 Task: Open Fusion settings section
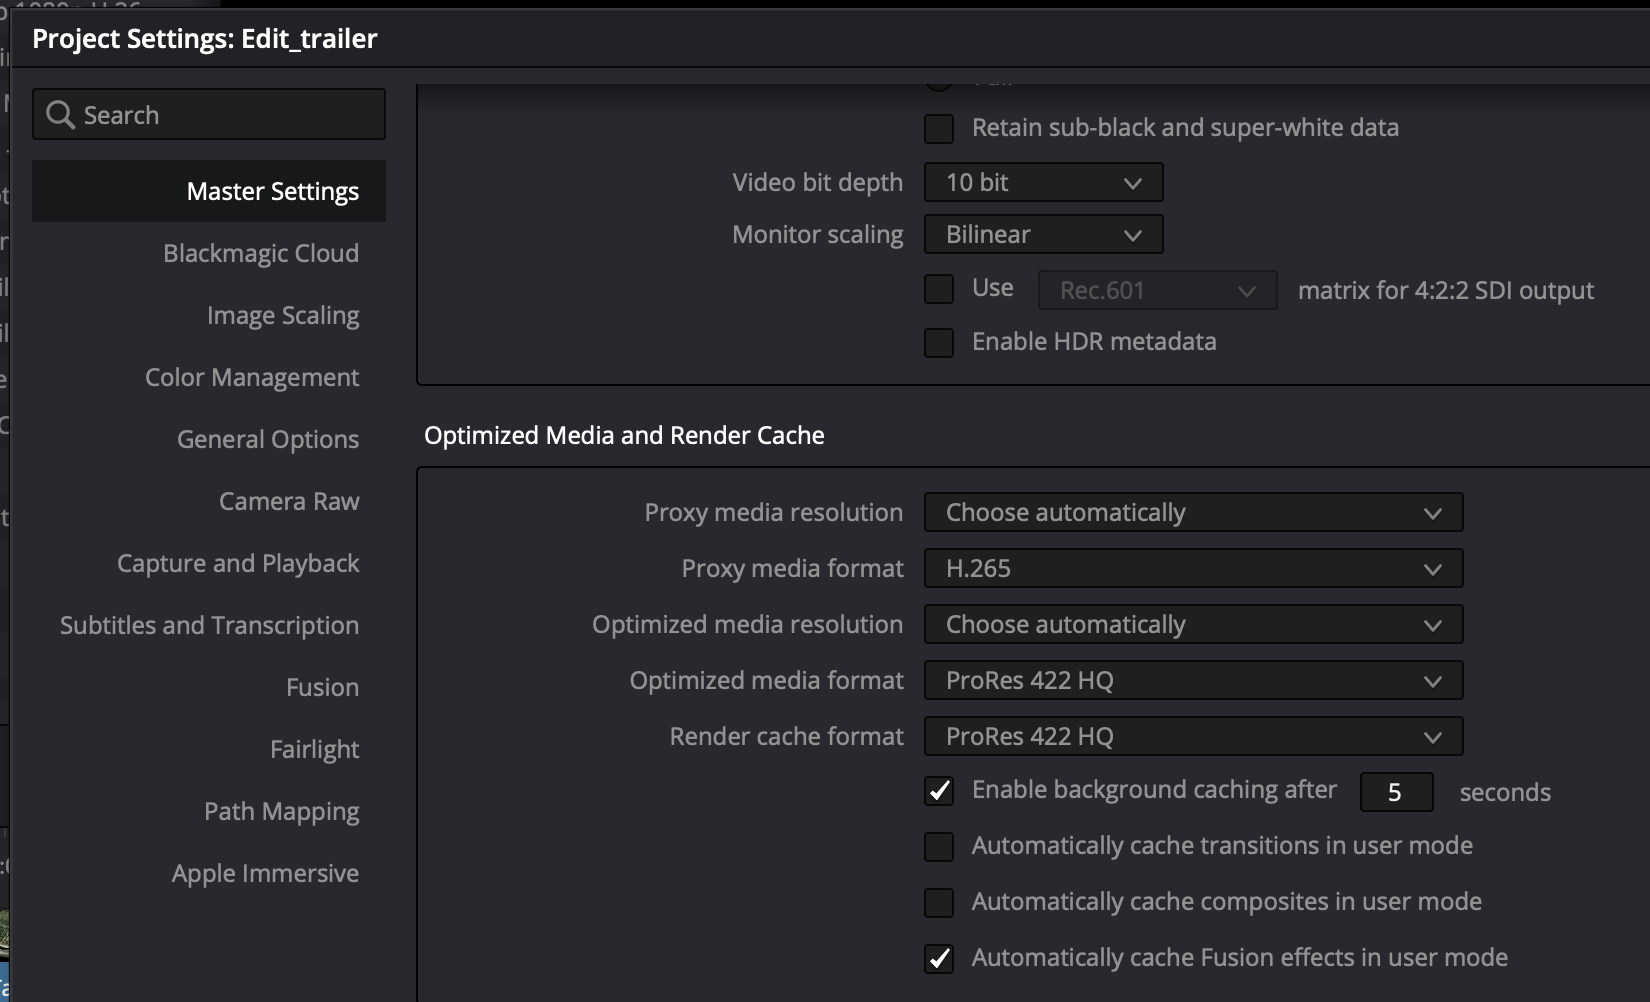click(x=322, y=687)
